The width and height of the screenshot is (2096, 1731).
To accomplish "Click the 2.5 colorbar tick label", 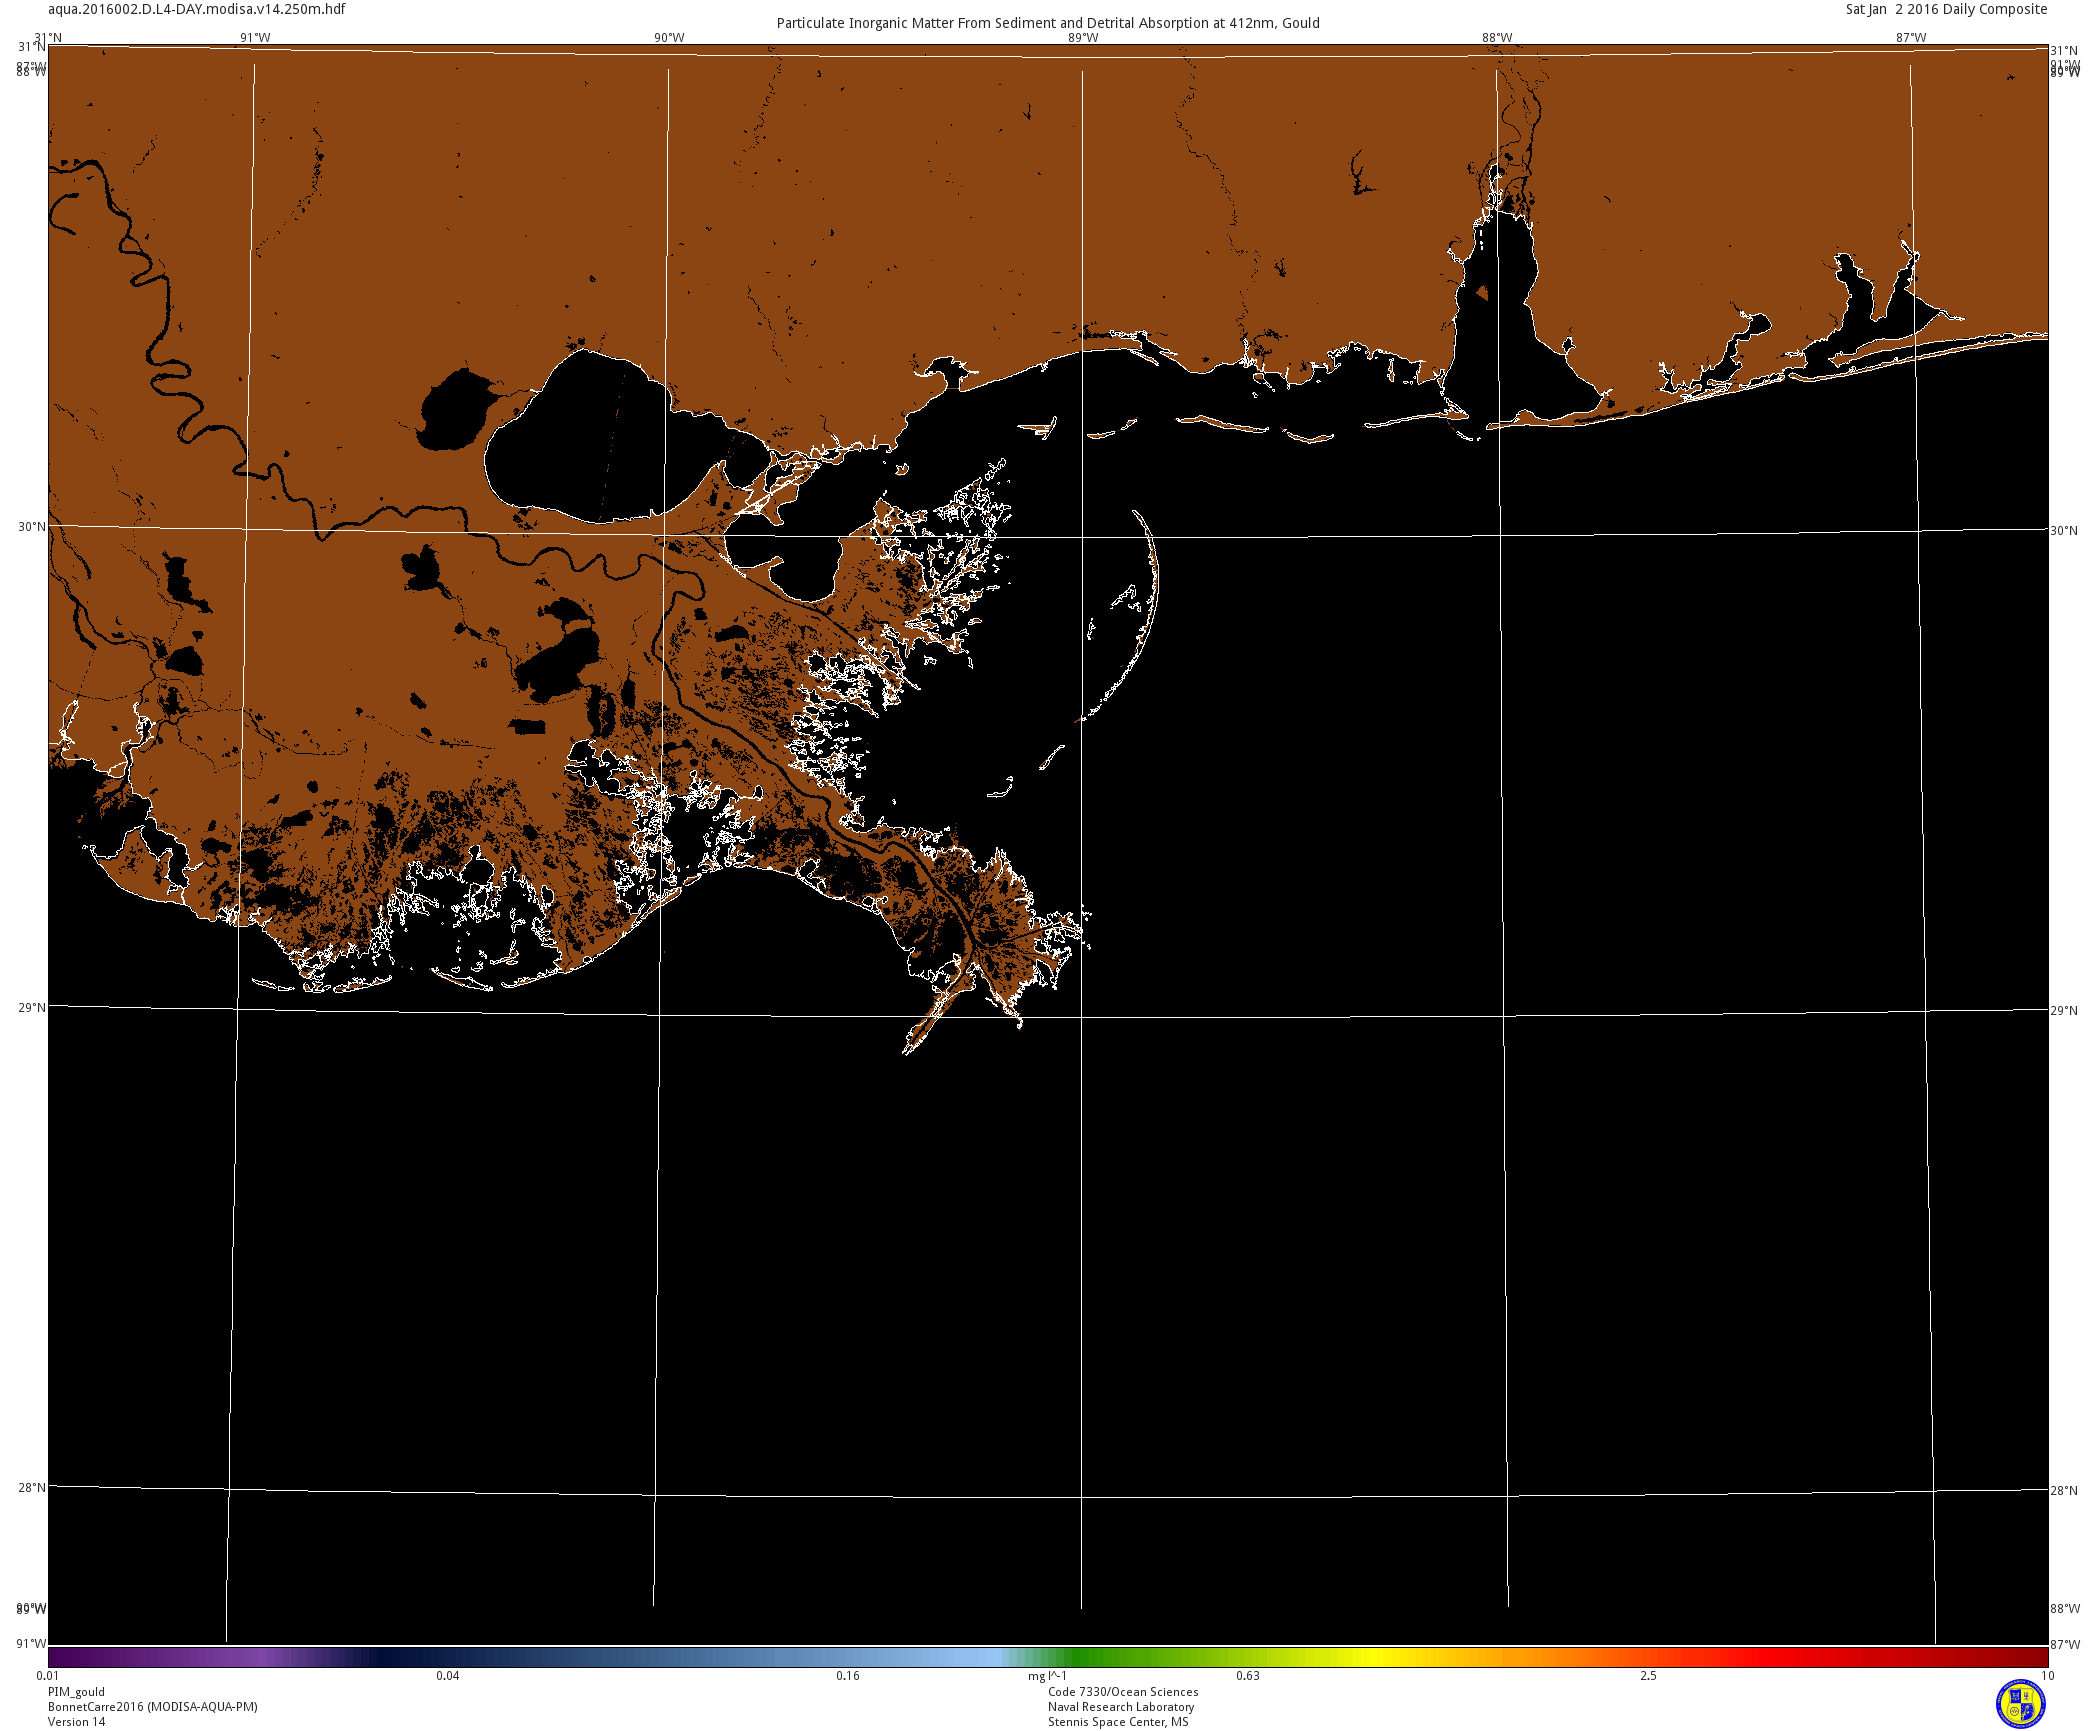I will click(x=1647, y=1676).
